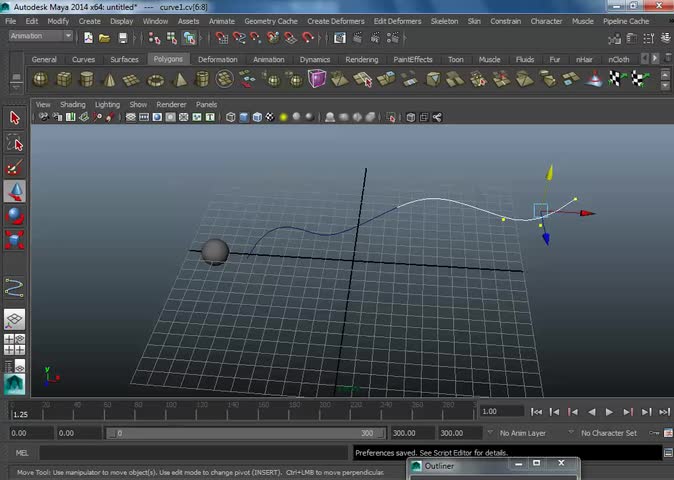
Task: Click the CV curve tool icon
Action: 14,289
